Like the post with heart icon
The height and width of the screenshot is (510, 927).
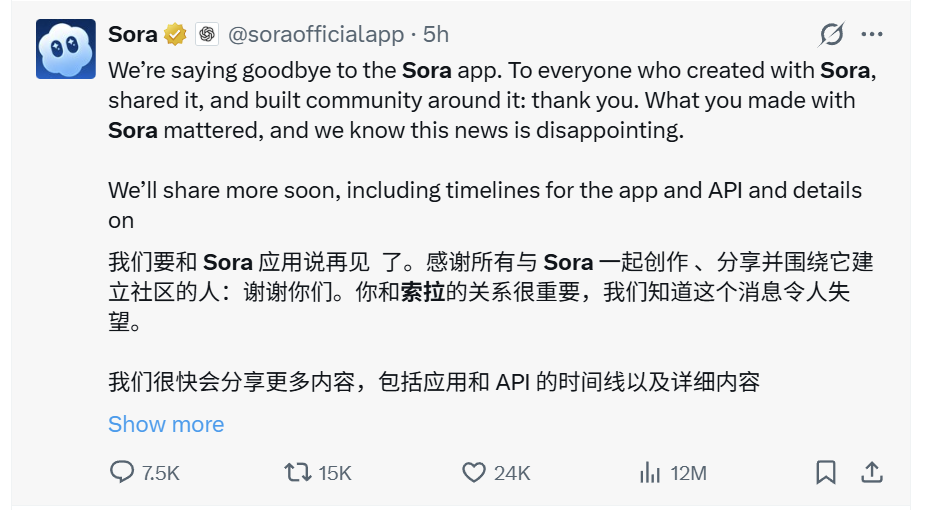pyautogui.click(x=473, y=472)
